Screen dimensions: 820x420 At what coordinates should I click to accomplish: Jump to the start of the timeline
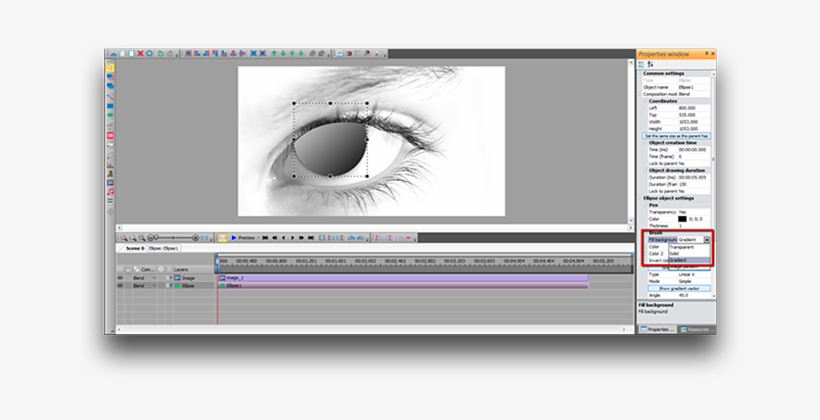[265, 238]
